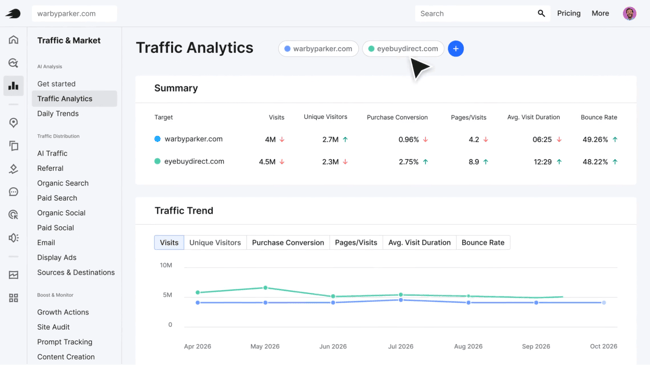This screenshot has width=650, height=365.
Task: Click the Unique Visitors column header
Action: click(325, 117)
